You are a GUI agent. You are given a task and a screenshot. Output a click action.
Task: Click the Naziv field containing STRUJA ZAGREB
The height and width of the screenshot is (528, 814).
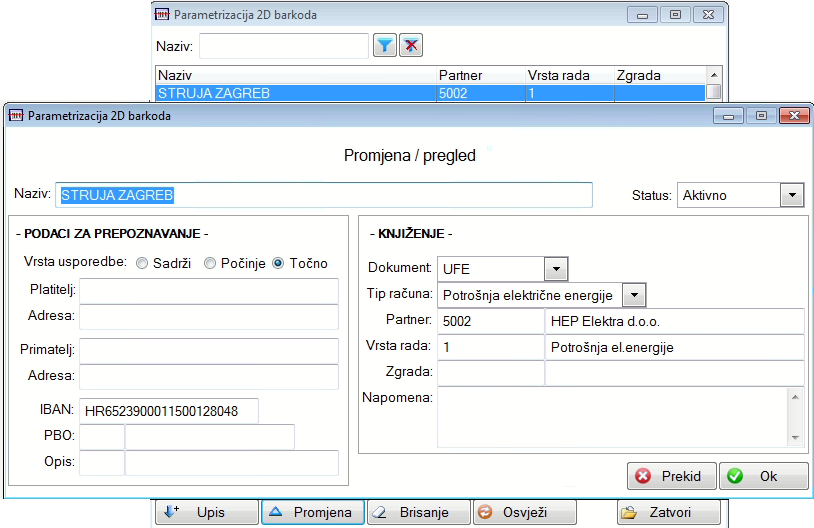(x=324, y=195)
